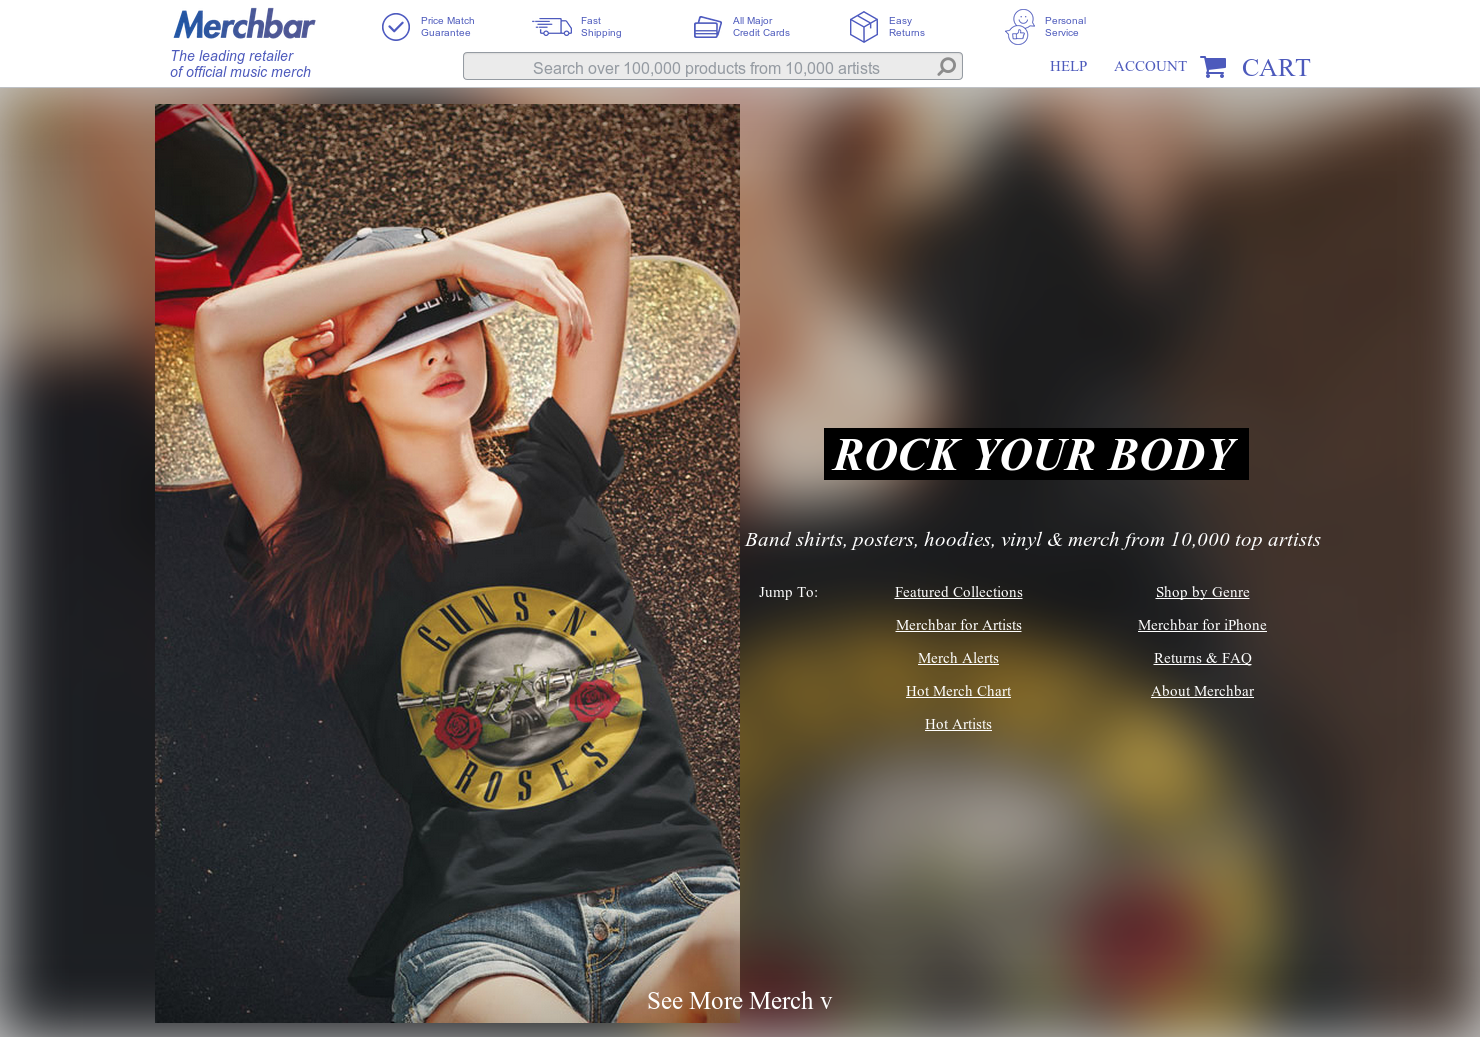Click the Personal Service text
The width and height of the screenshot is (1480, 1037).
pos(1065,27)
